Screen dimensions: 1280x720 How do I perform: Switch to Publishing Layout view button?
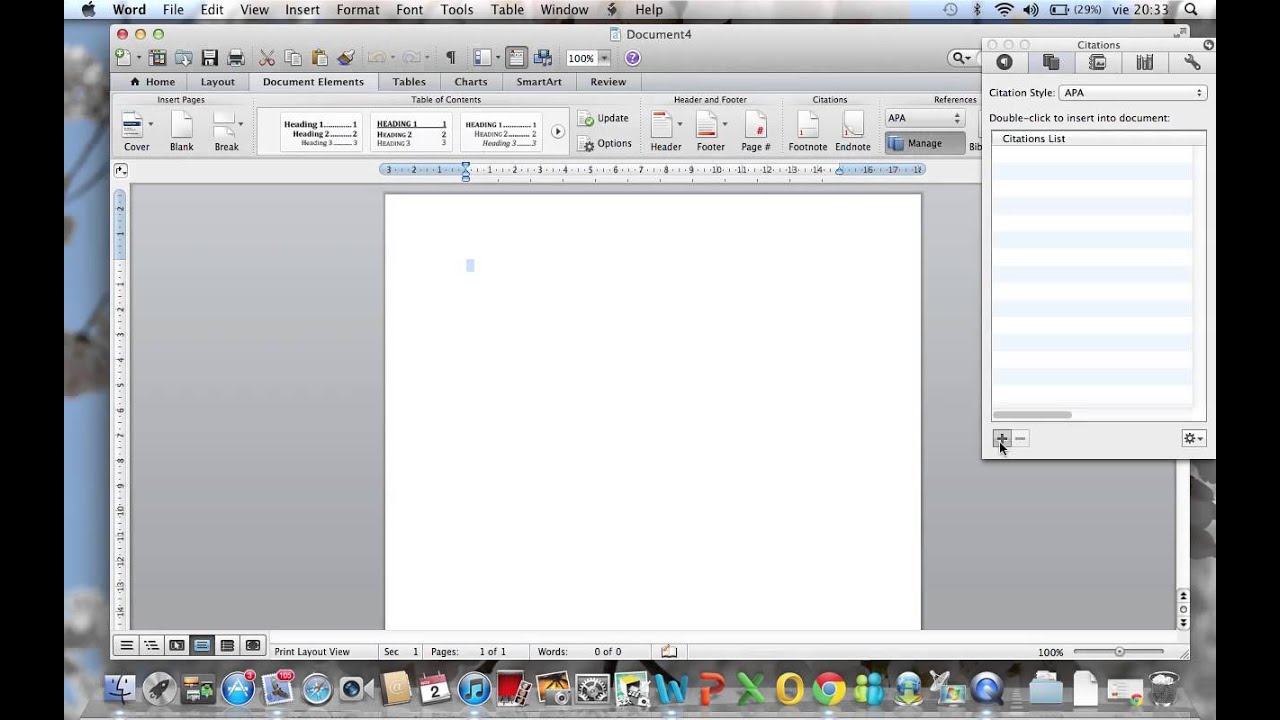177,646
